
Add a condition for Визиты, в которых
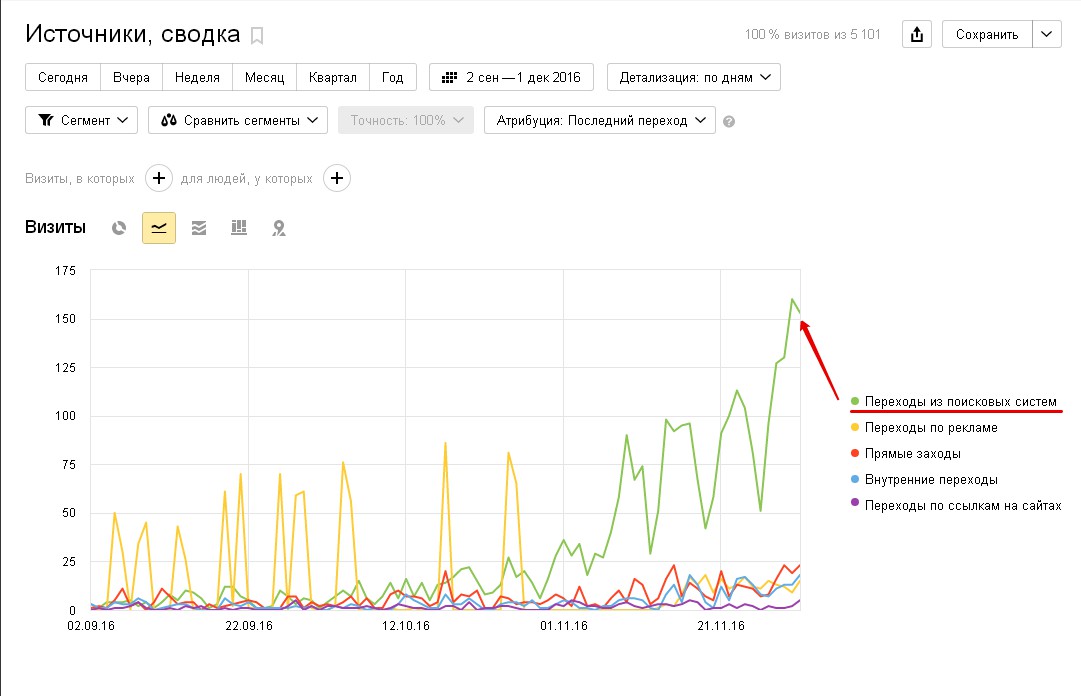[x=159, y=178]
